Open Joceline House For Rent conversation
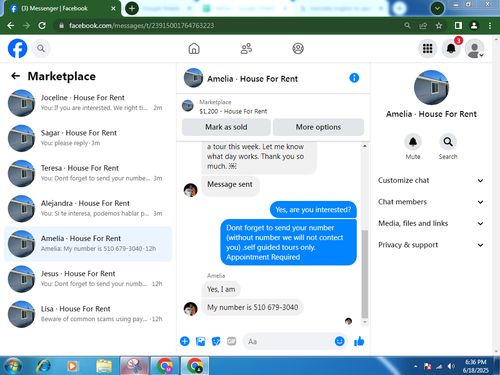The width and height of the screenshot is (500, 375). (88, 103)
